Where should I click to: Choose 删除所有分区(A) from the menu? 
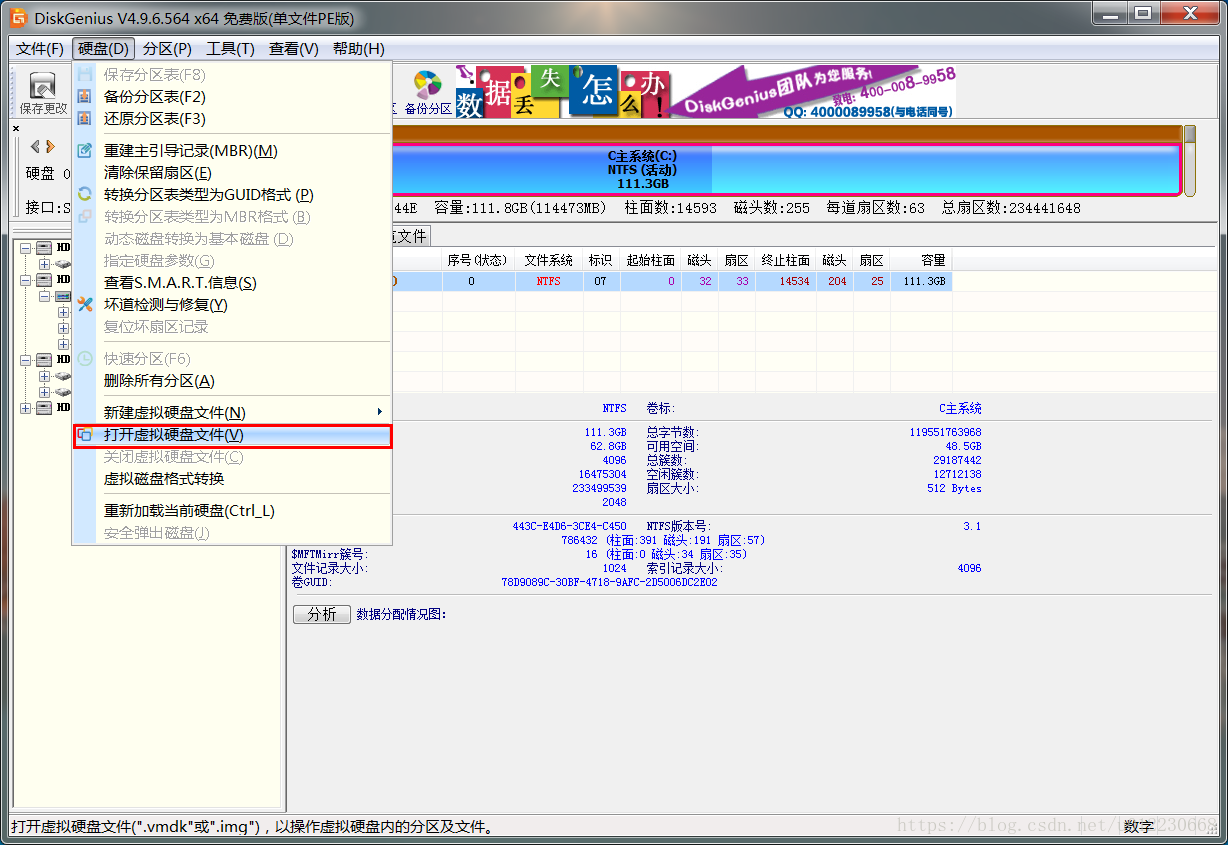pos(232,381)
